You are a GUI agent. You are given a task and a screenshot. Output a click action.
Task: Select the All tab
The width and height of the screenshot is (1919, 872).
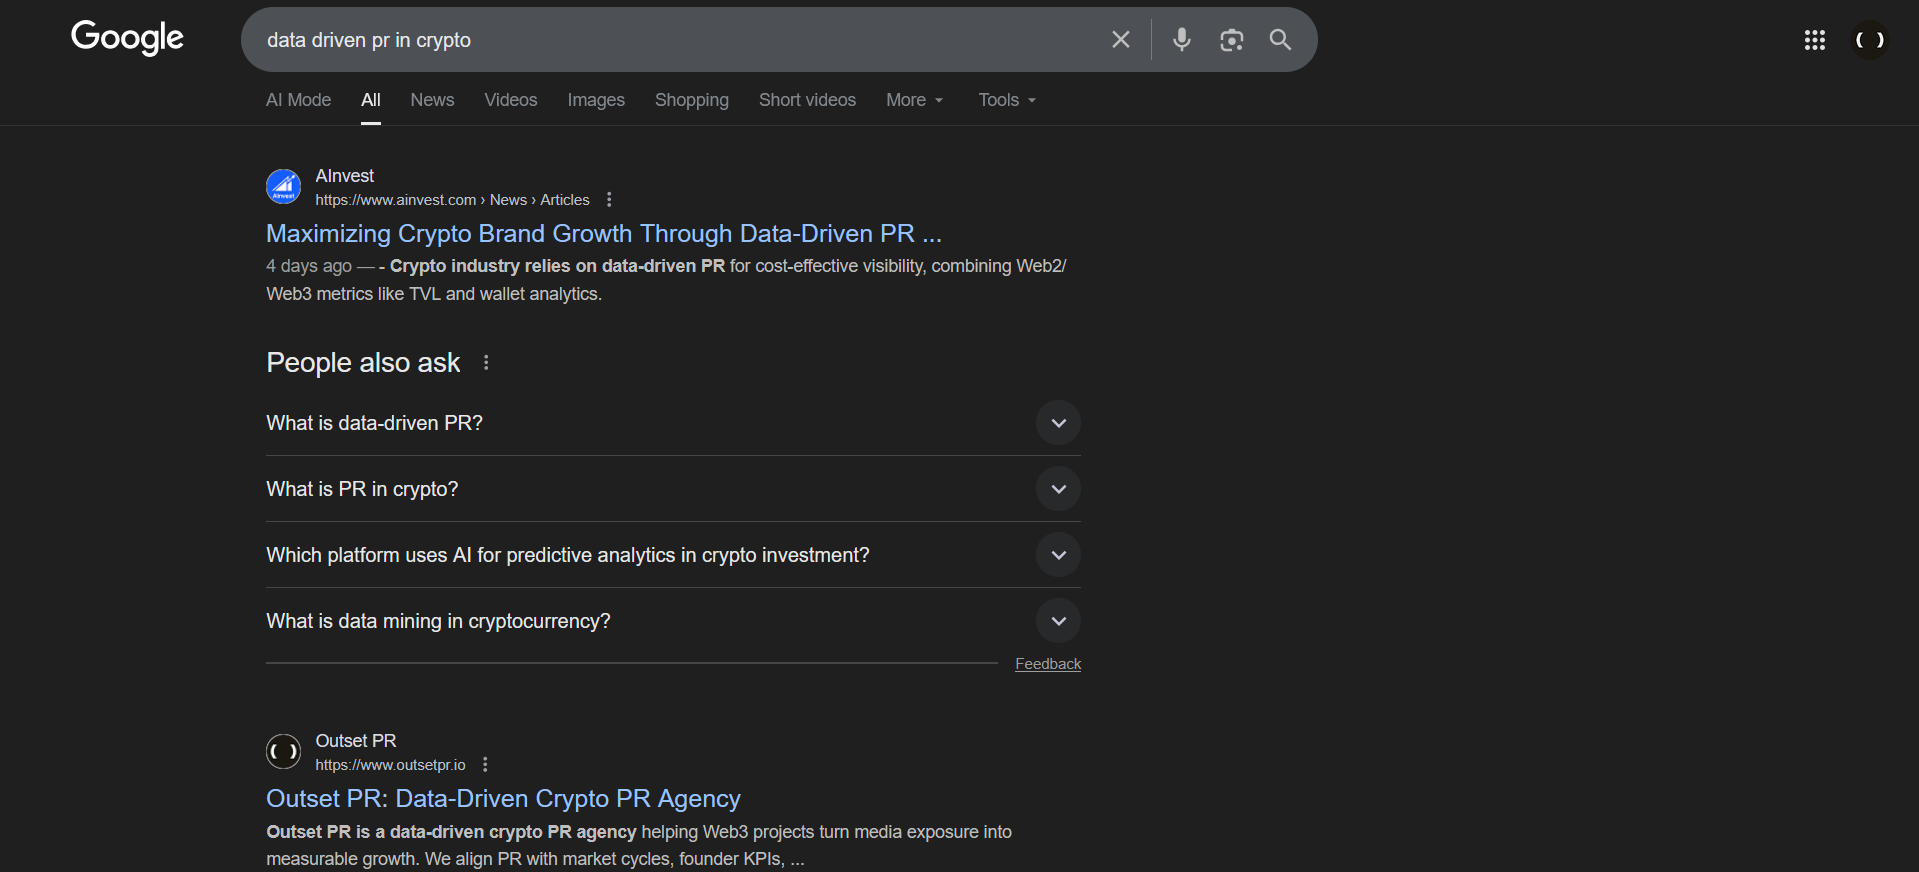[x=371, y=100]
